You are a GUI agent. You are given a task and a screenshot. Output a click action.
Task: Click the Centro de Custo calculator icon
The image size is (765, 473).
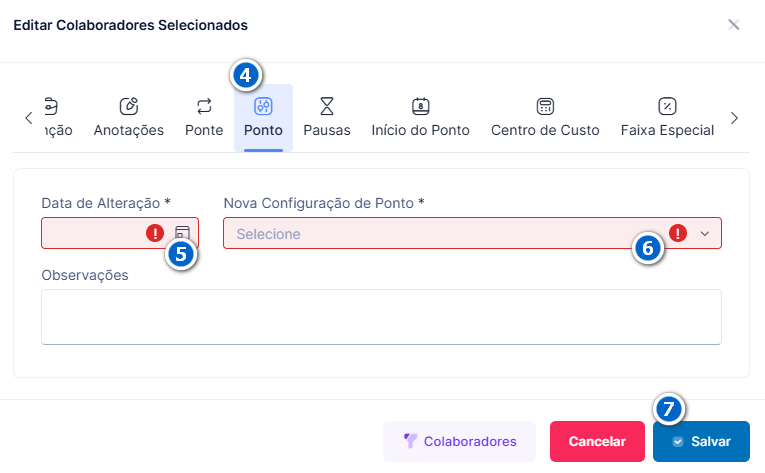tap(545, 106)
